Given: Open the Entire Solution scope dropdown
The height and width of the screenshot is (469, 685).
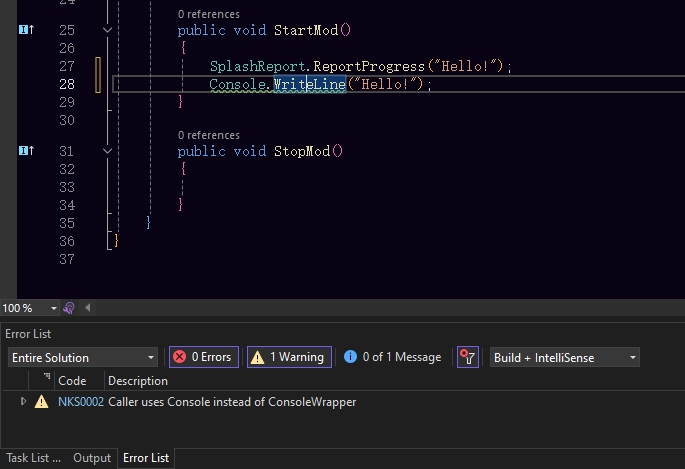Looking at the screenshot, I should pos(83,357).
